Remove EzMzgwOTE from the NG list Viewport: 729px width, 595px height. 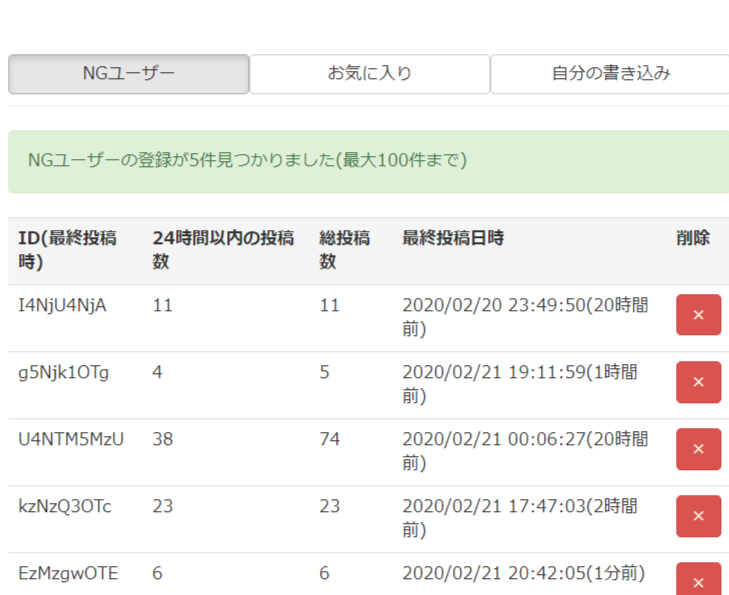[698, 580]
